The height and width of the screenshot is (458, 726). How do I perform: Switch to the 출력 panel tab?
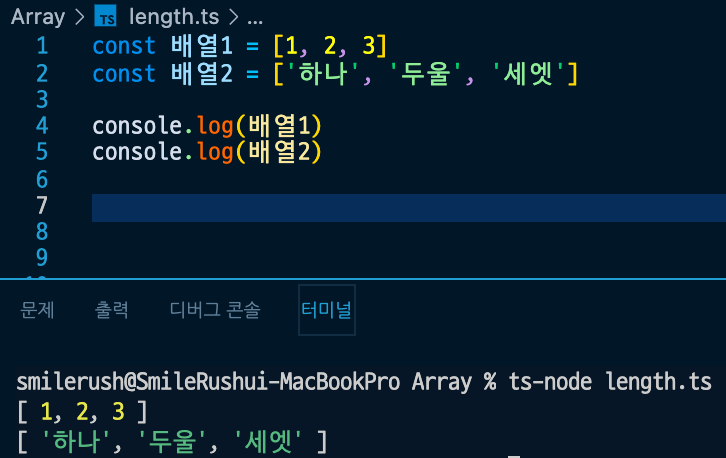tap(112, 310)
